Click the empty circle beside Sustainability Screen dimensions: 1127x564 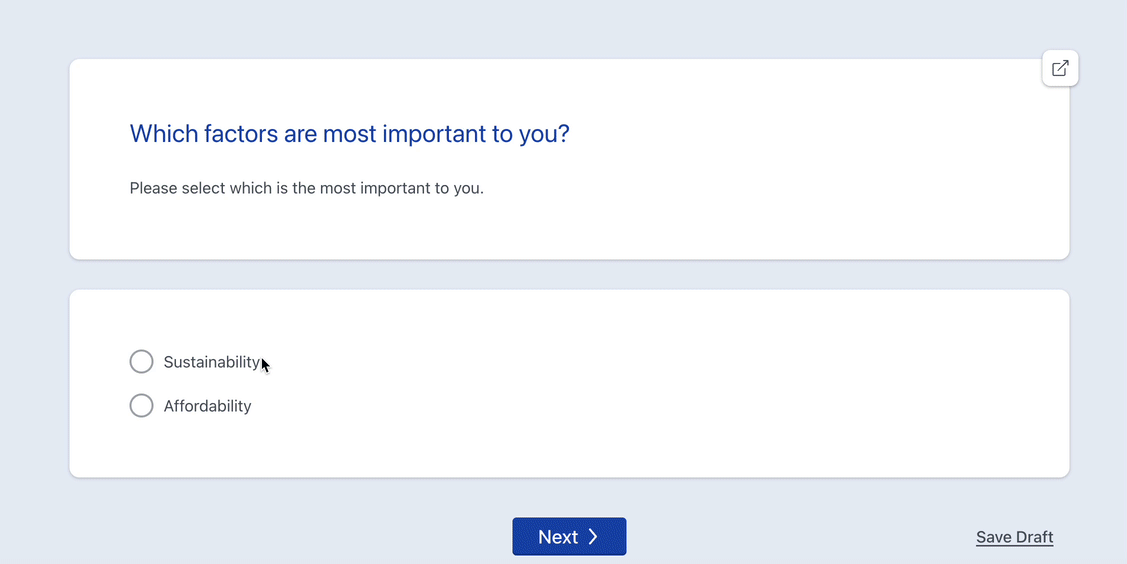click(x=142, y=361)
